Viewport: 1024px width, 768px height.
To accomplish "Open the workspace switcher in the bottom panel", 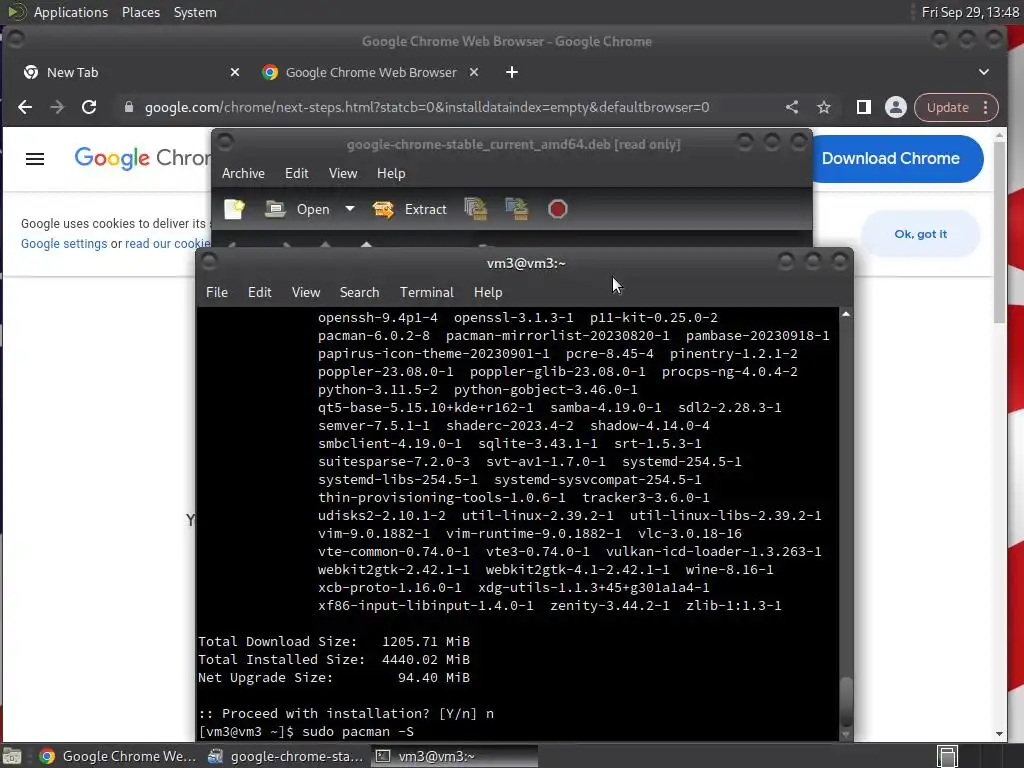I will click(x=947, y=756).
